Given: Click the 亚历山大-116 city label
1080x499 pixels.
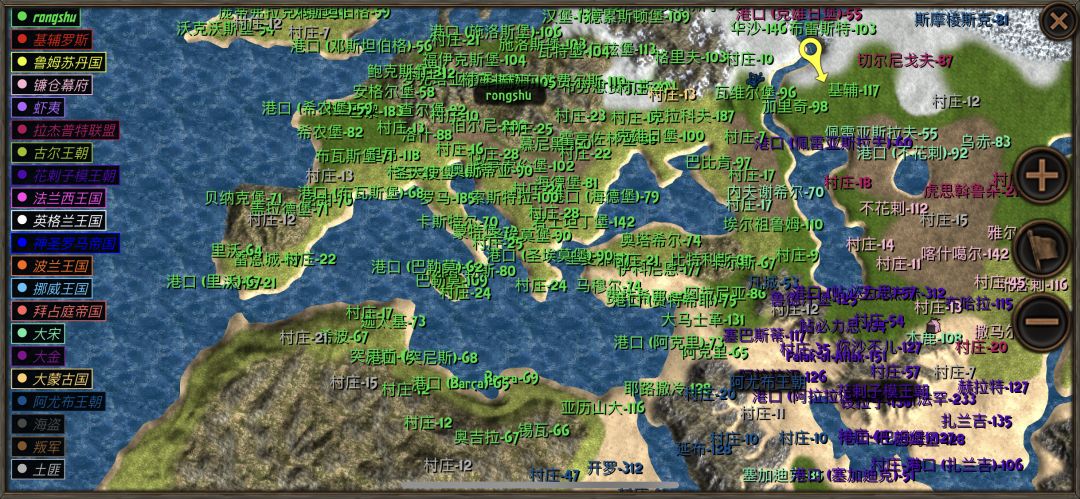Looking at the screenshot, I should [x=603, y=407].
